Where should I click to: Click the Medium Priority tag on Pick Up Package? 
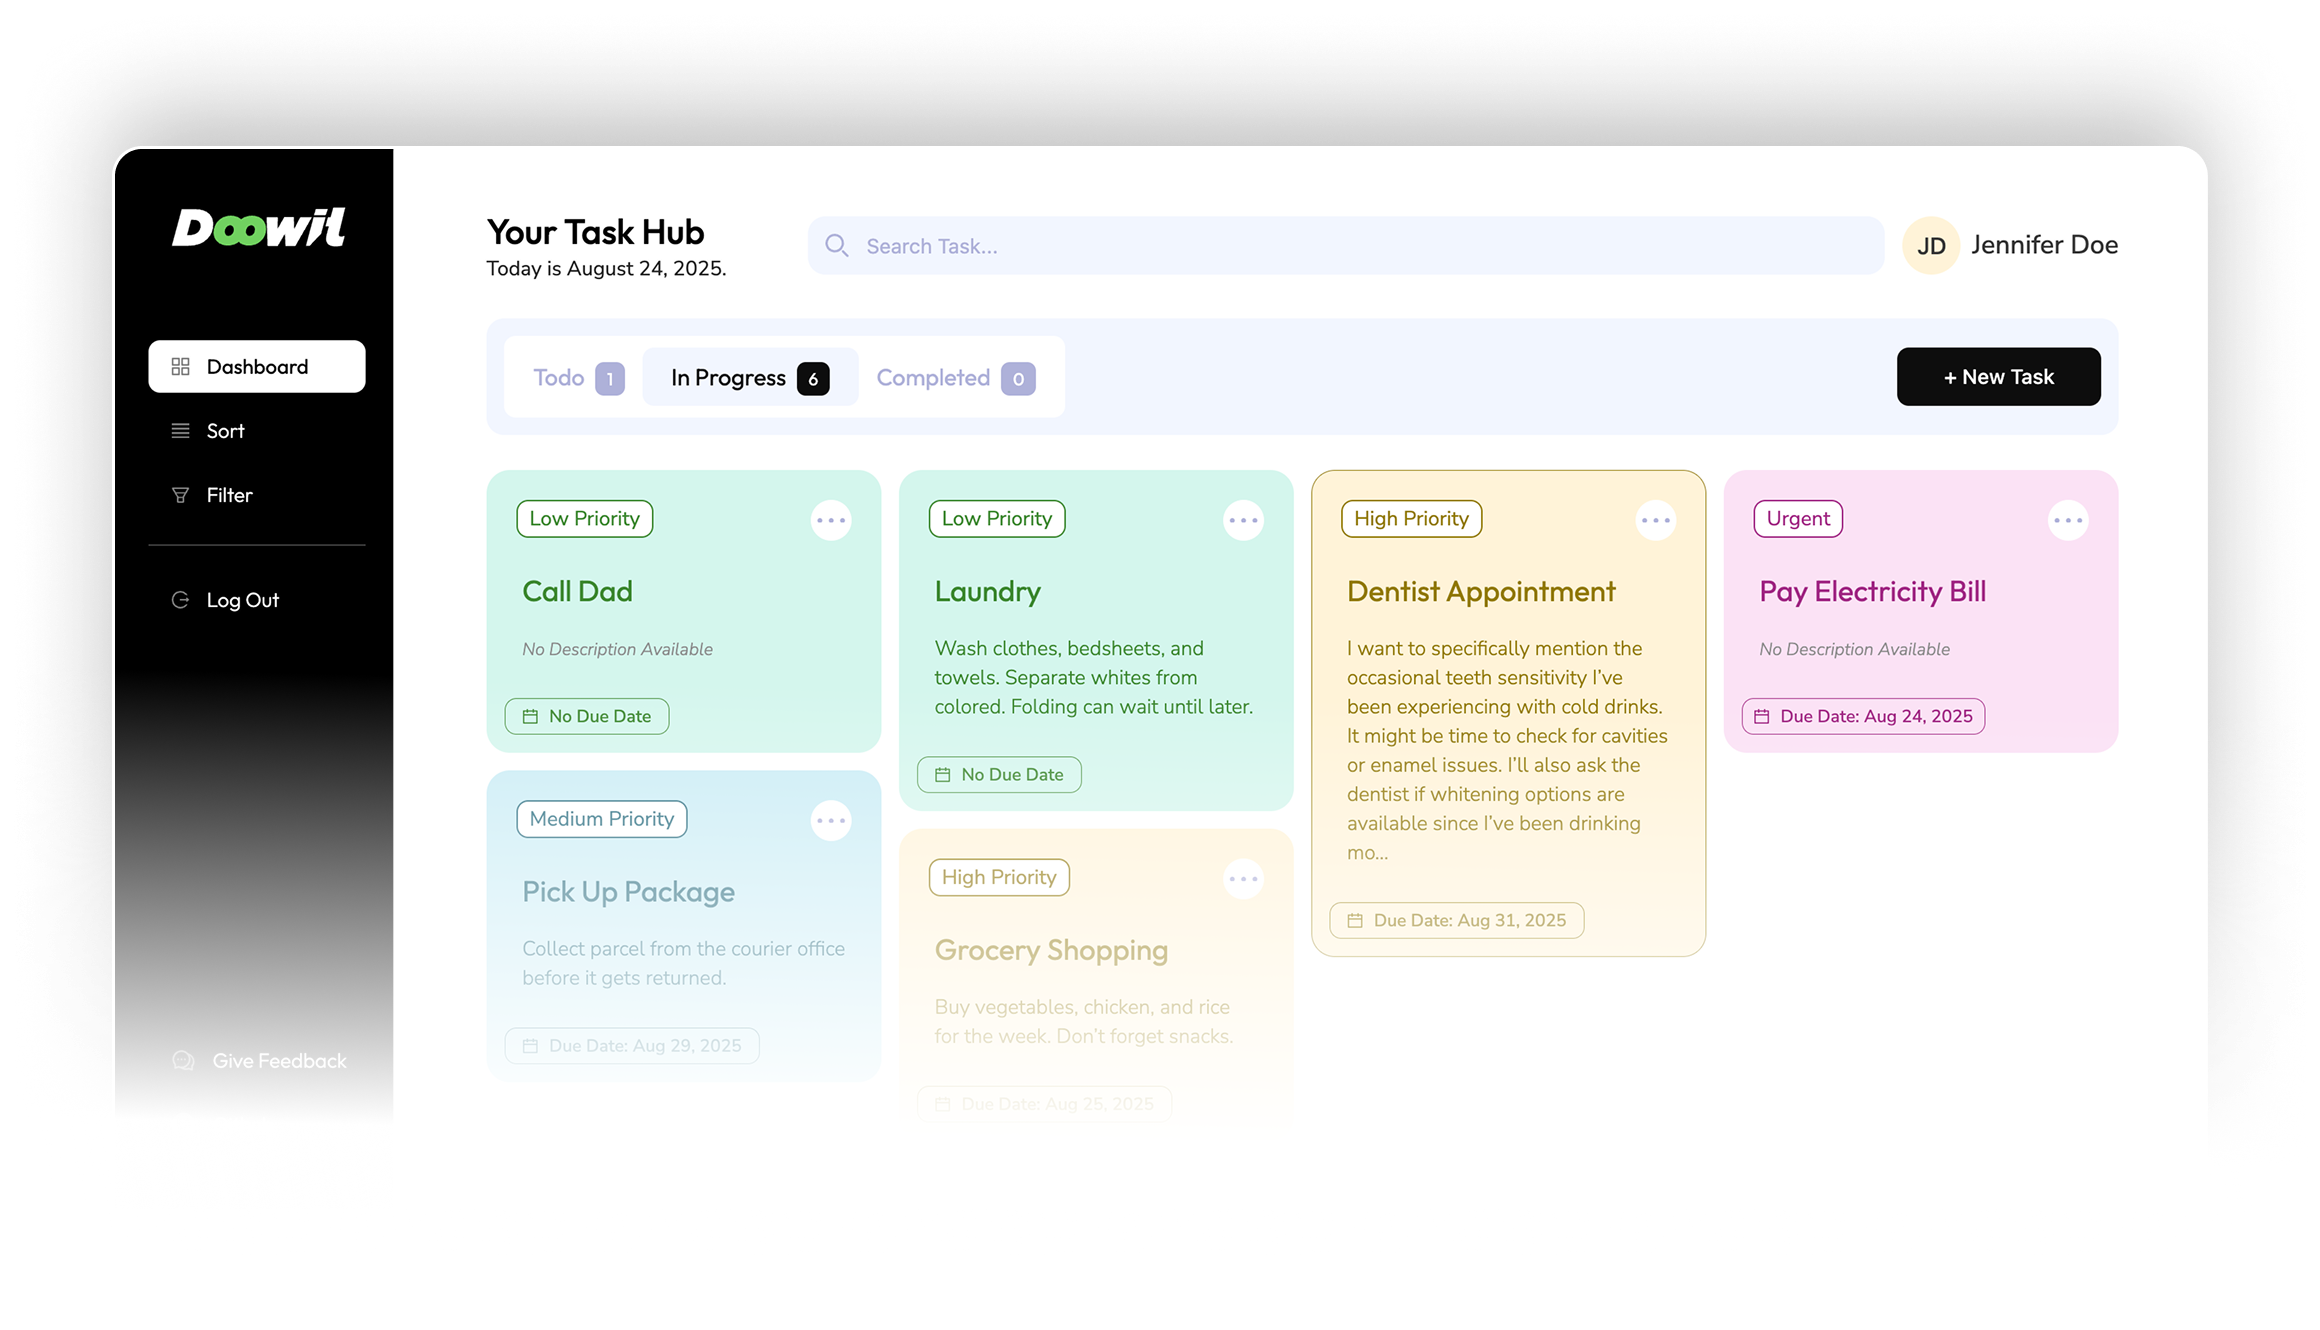click(602, 819)
